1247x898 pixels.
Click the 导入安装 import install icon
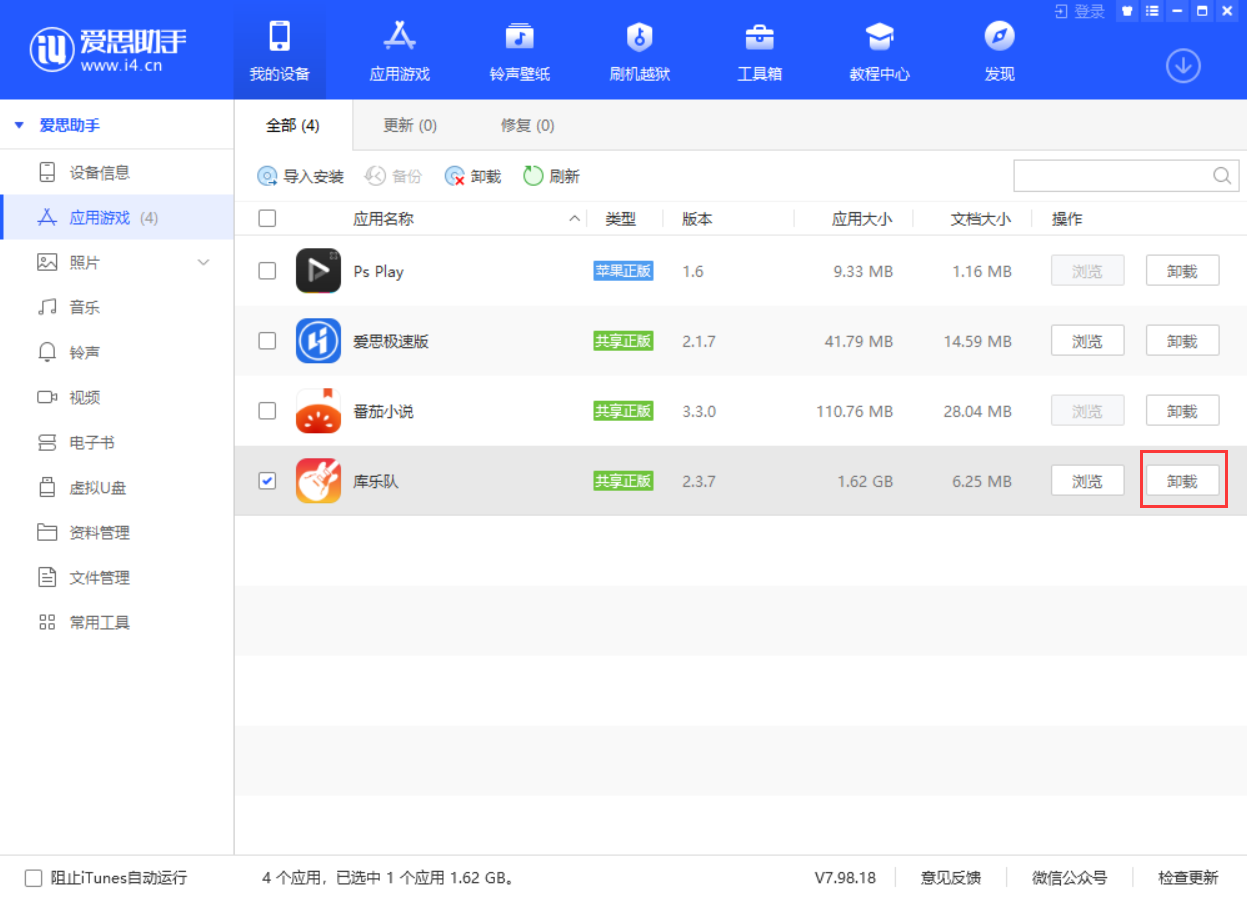[267, 176]
